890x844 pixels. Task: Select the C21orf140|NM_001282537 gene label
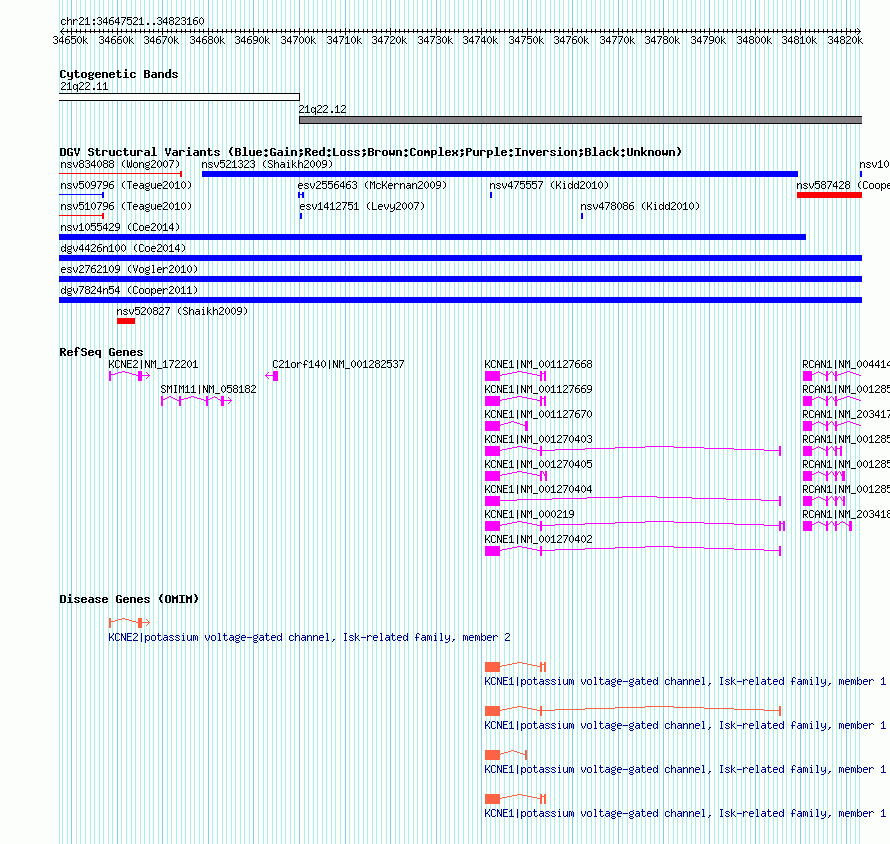pyautogui.click(x=338, y=364)
